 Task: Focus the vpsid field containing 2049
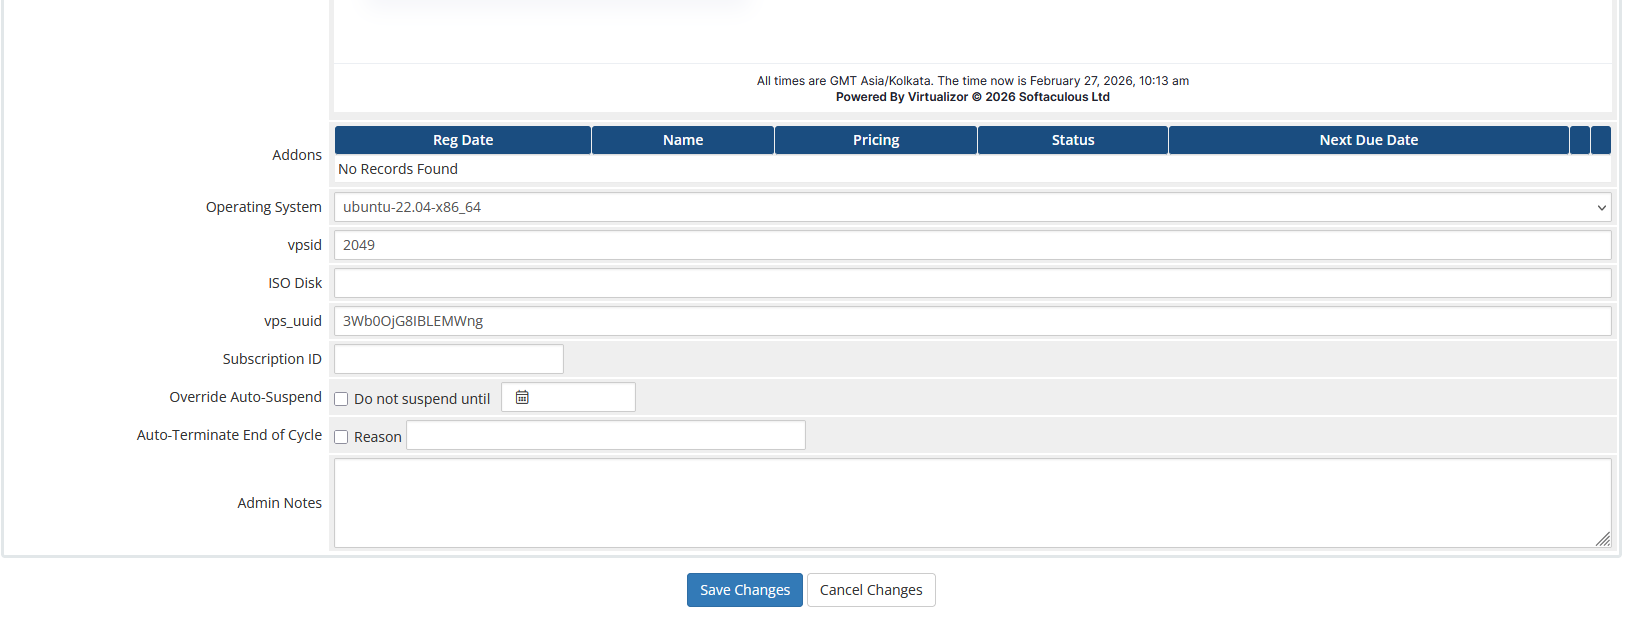pyautogui.click(x=972, y=245)
